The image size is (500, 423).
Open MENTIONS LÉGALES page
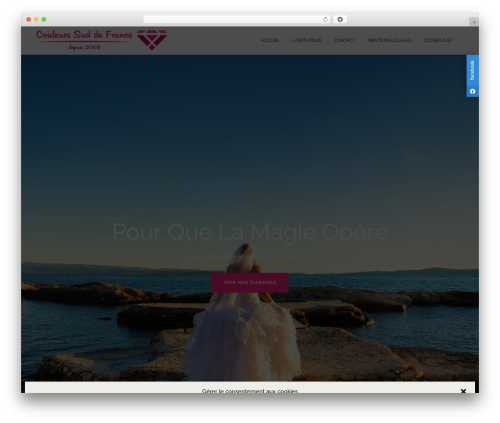coord(389,40)
